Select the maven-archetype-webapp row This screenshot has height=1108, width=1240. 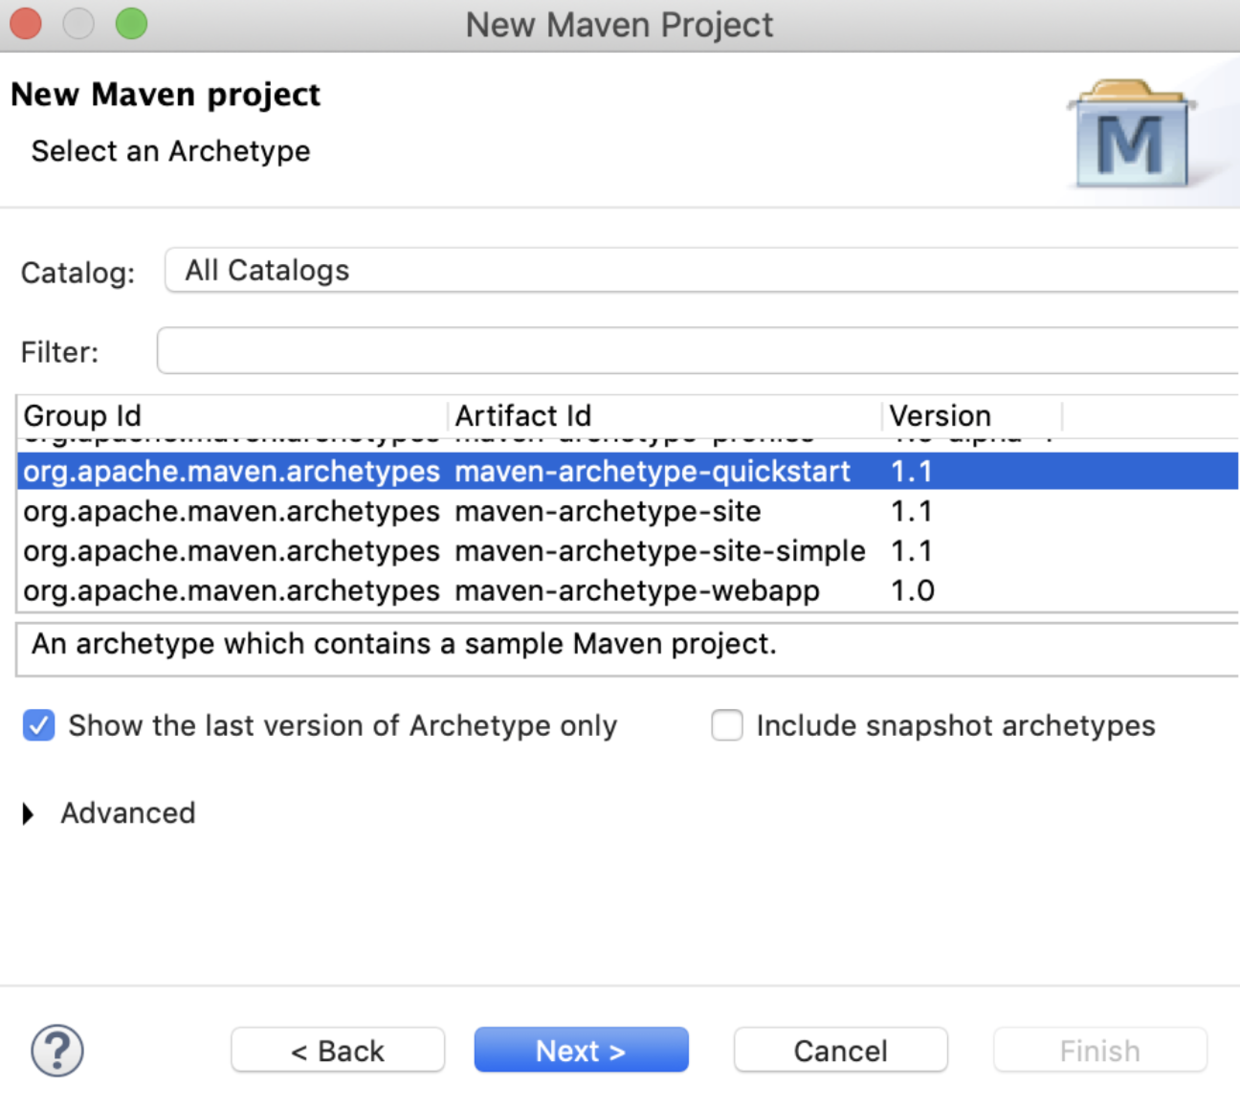coord(628,591)
